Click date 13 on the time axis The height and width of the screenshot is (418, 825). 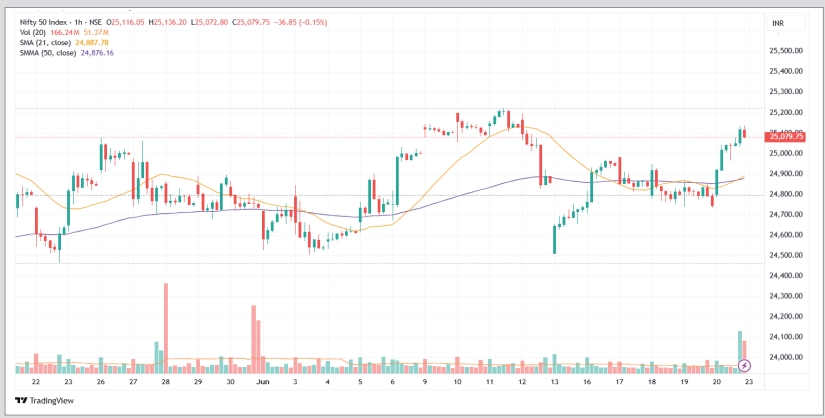click(554, 383)
